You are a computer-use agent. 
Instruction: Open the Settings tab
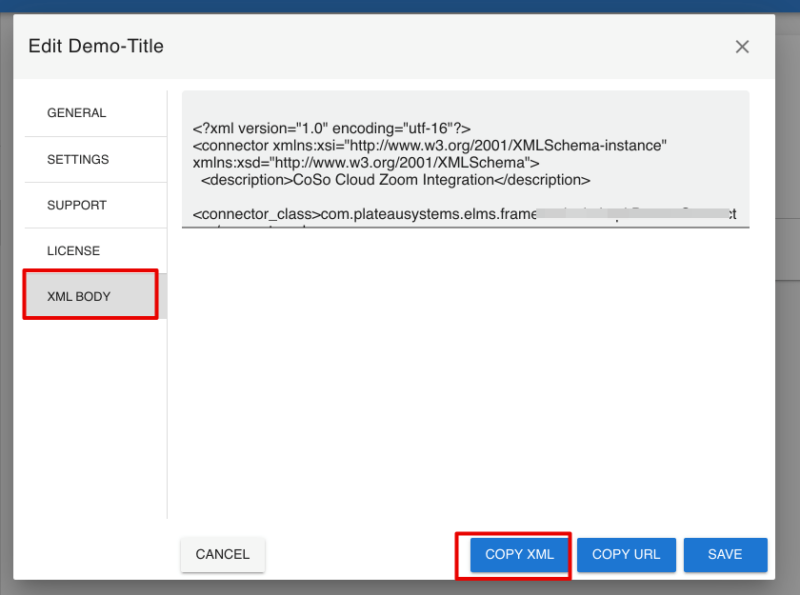tap(78, 159)
